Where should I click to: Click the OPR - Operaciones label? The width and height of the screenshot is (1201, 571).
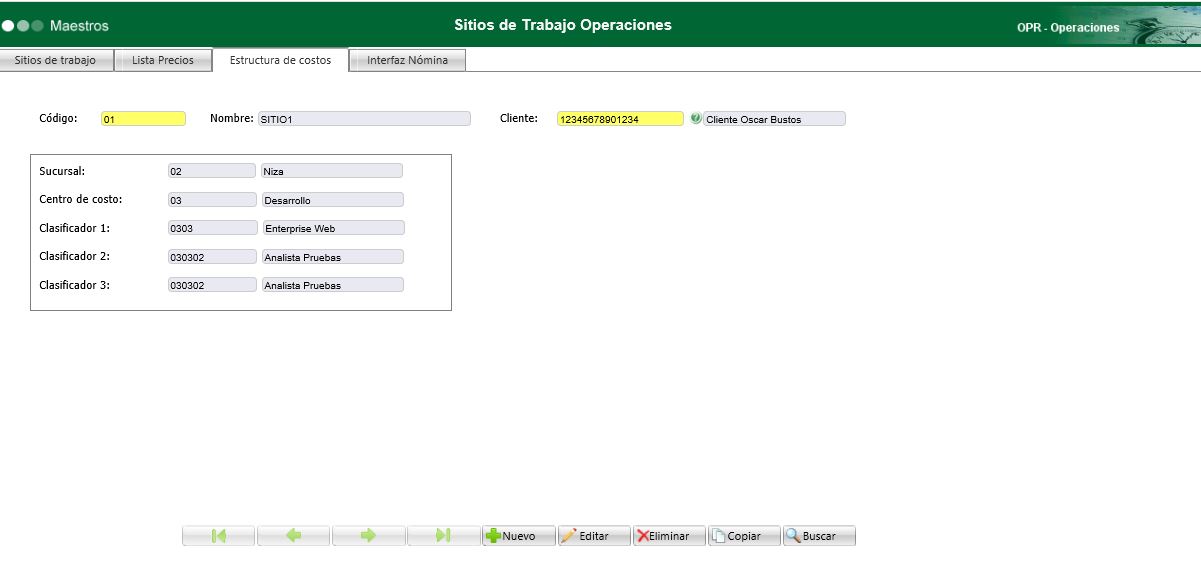click(1068, 28)
